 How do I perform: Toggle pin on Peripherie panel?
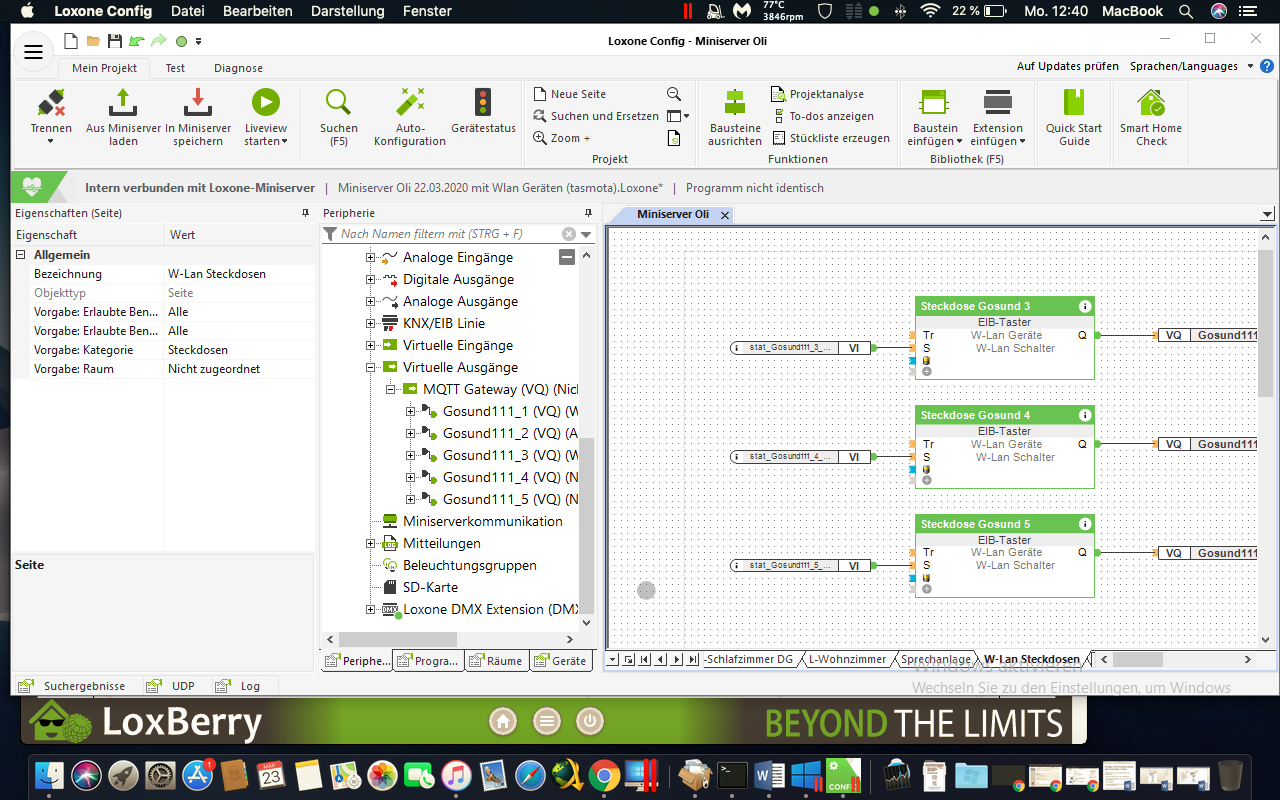coord(588,213)
